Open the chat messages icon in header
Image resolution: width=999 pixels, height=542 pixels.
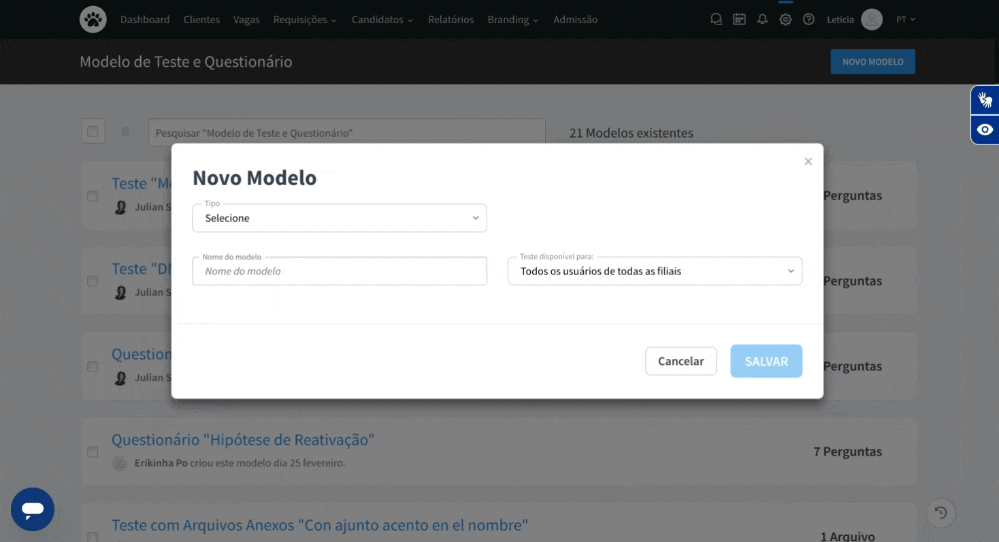point(716,20)
